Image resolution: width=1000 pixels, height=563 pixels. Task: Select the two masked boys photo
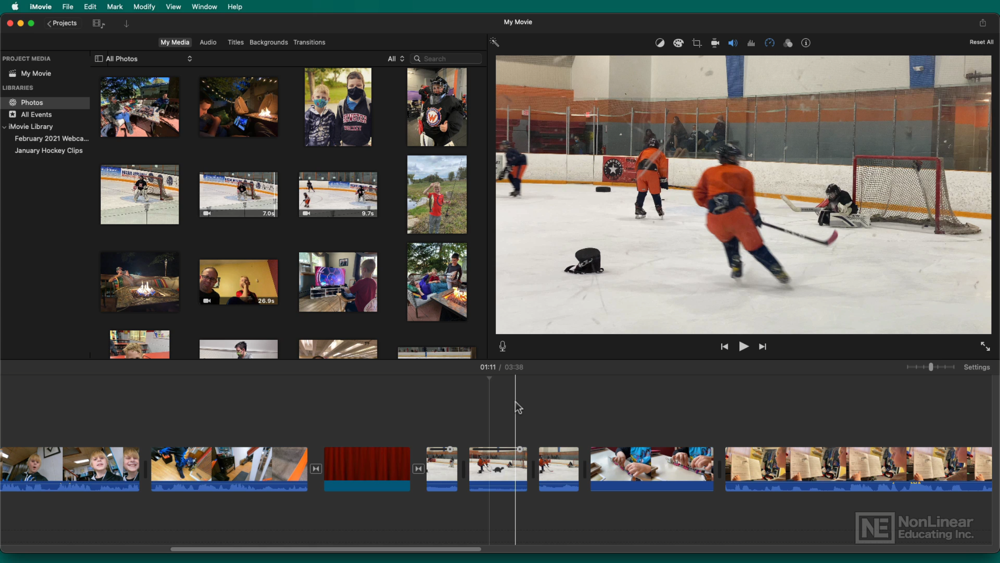[x=338, y=107]
